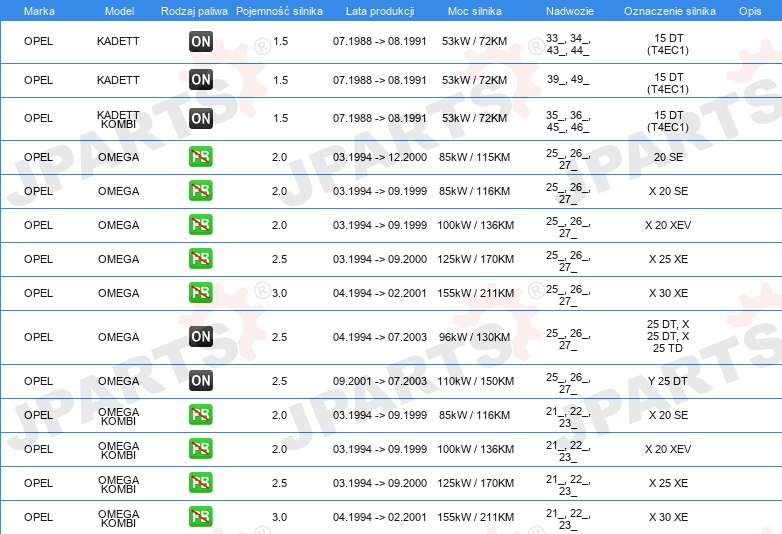This screenshot has height=534, width=782.
Task: Click the Marka column header
Action: pyautogui.click(x=39, y=11)
